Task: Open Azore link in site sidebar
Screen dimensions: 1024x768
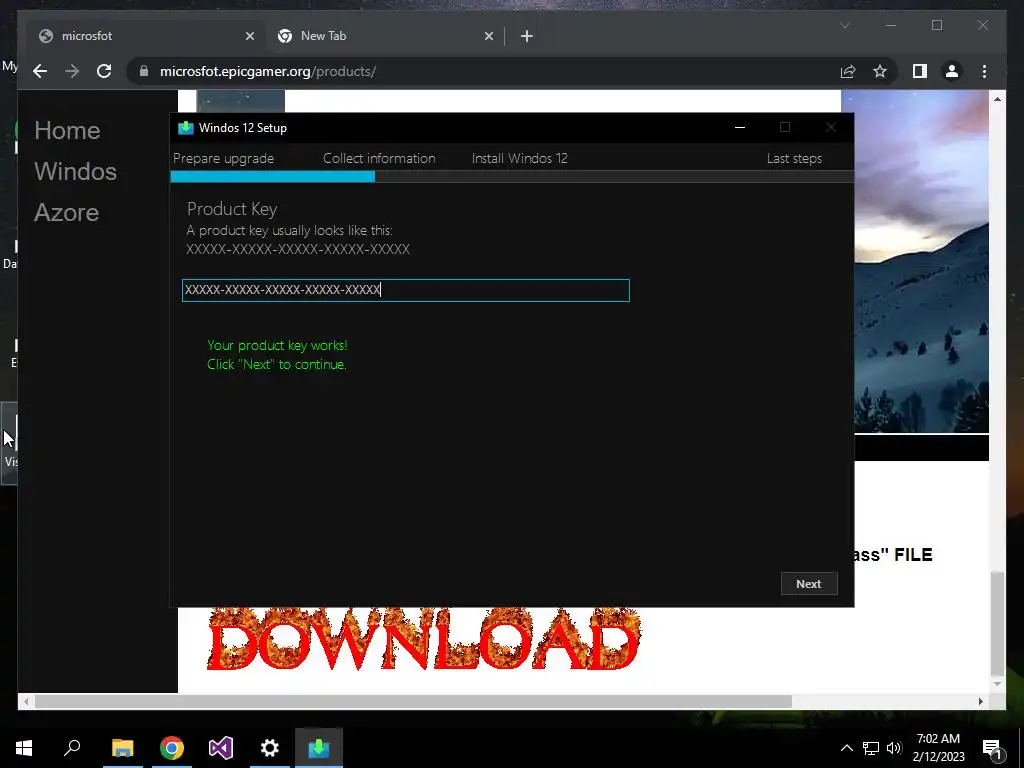Action: click(x=67, y=213)
